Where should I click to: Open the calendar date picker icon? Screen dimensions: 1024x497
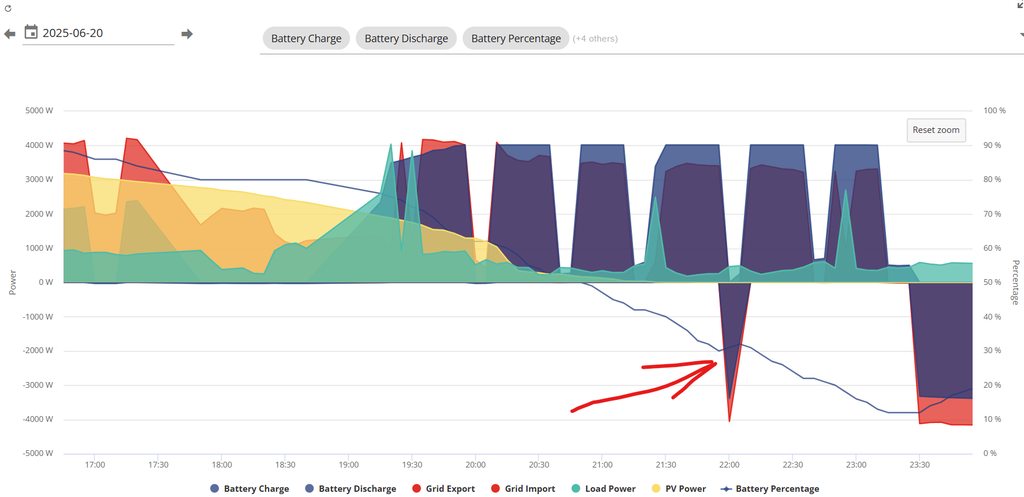(31, 33)
